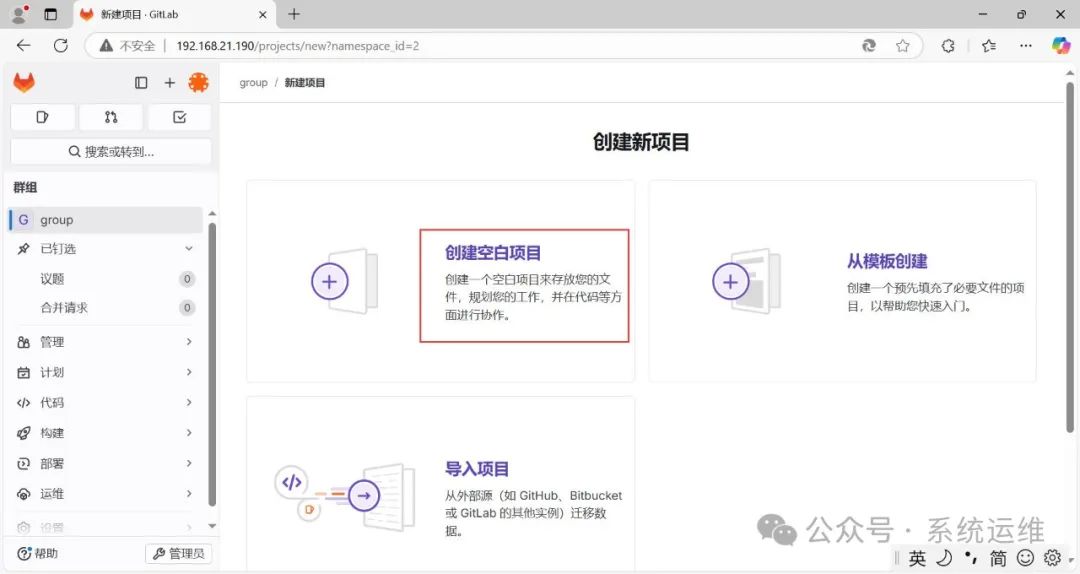Expand the 构建 sidebar menu

189,433
